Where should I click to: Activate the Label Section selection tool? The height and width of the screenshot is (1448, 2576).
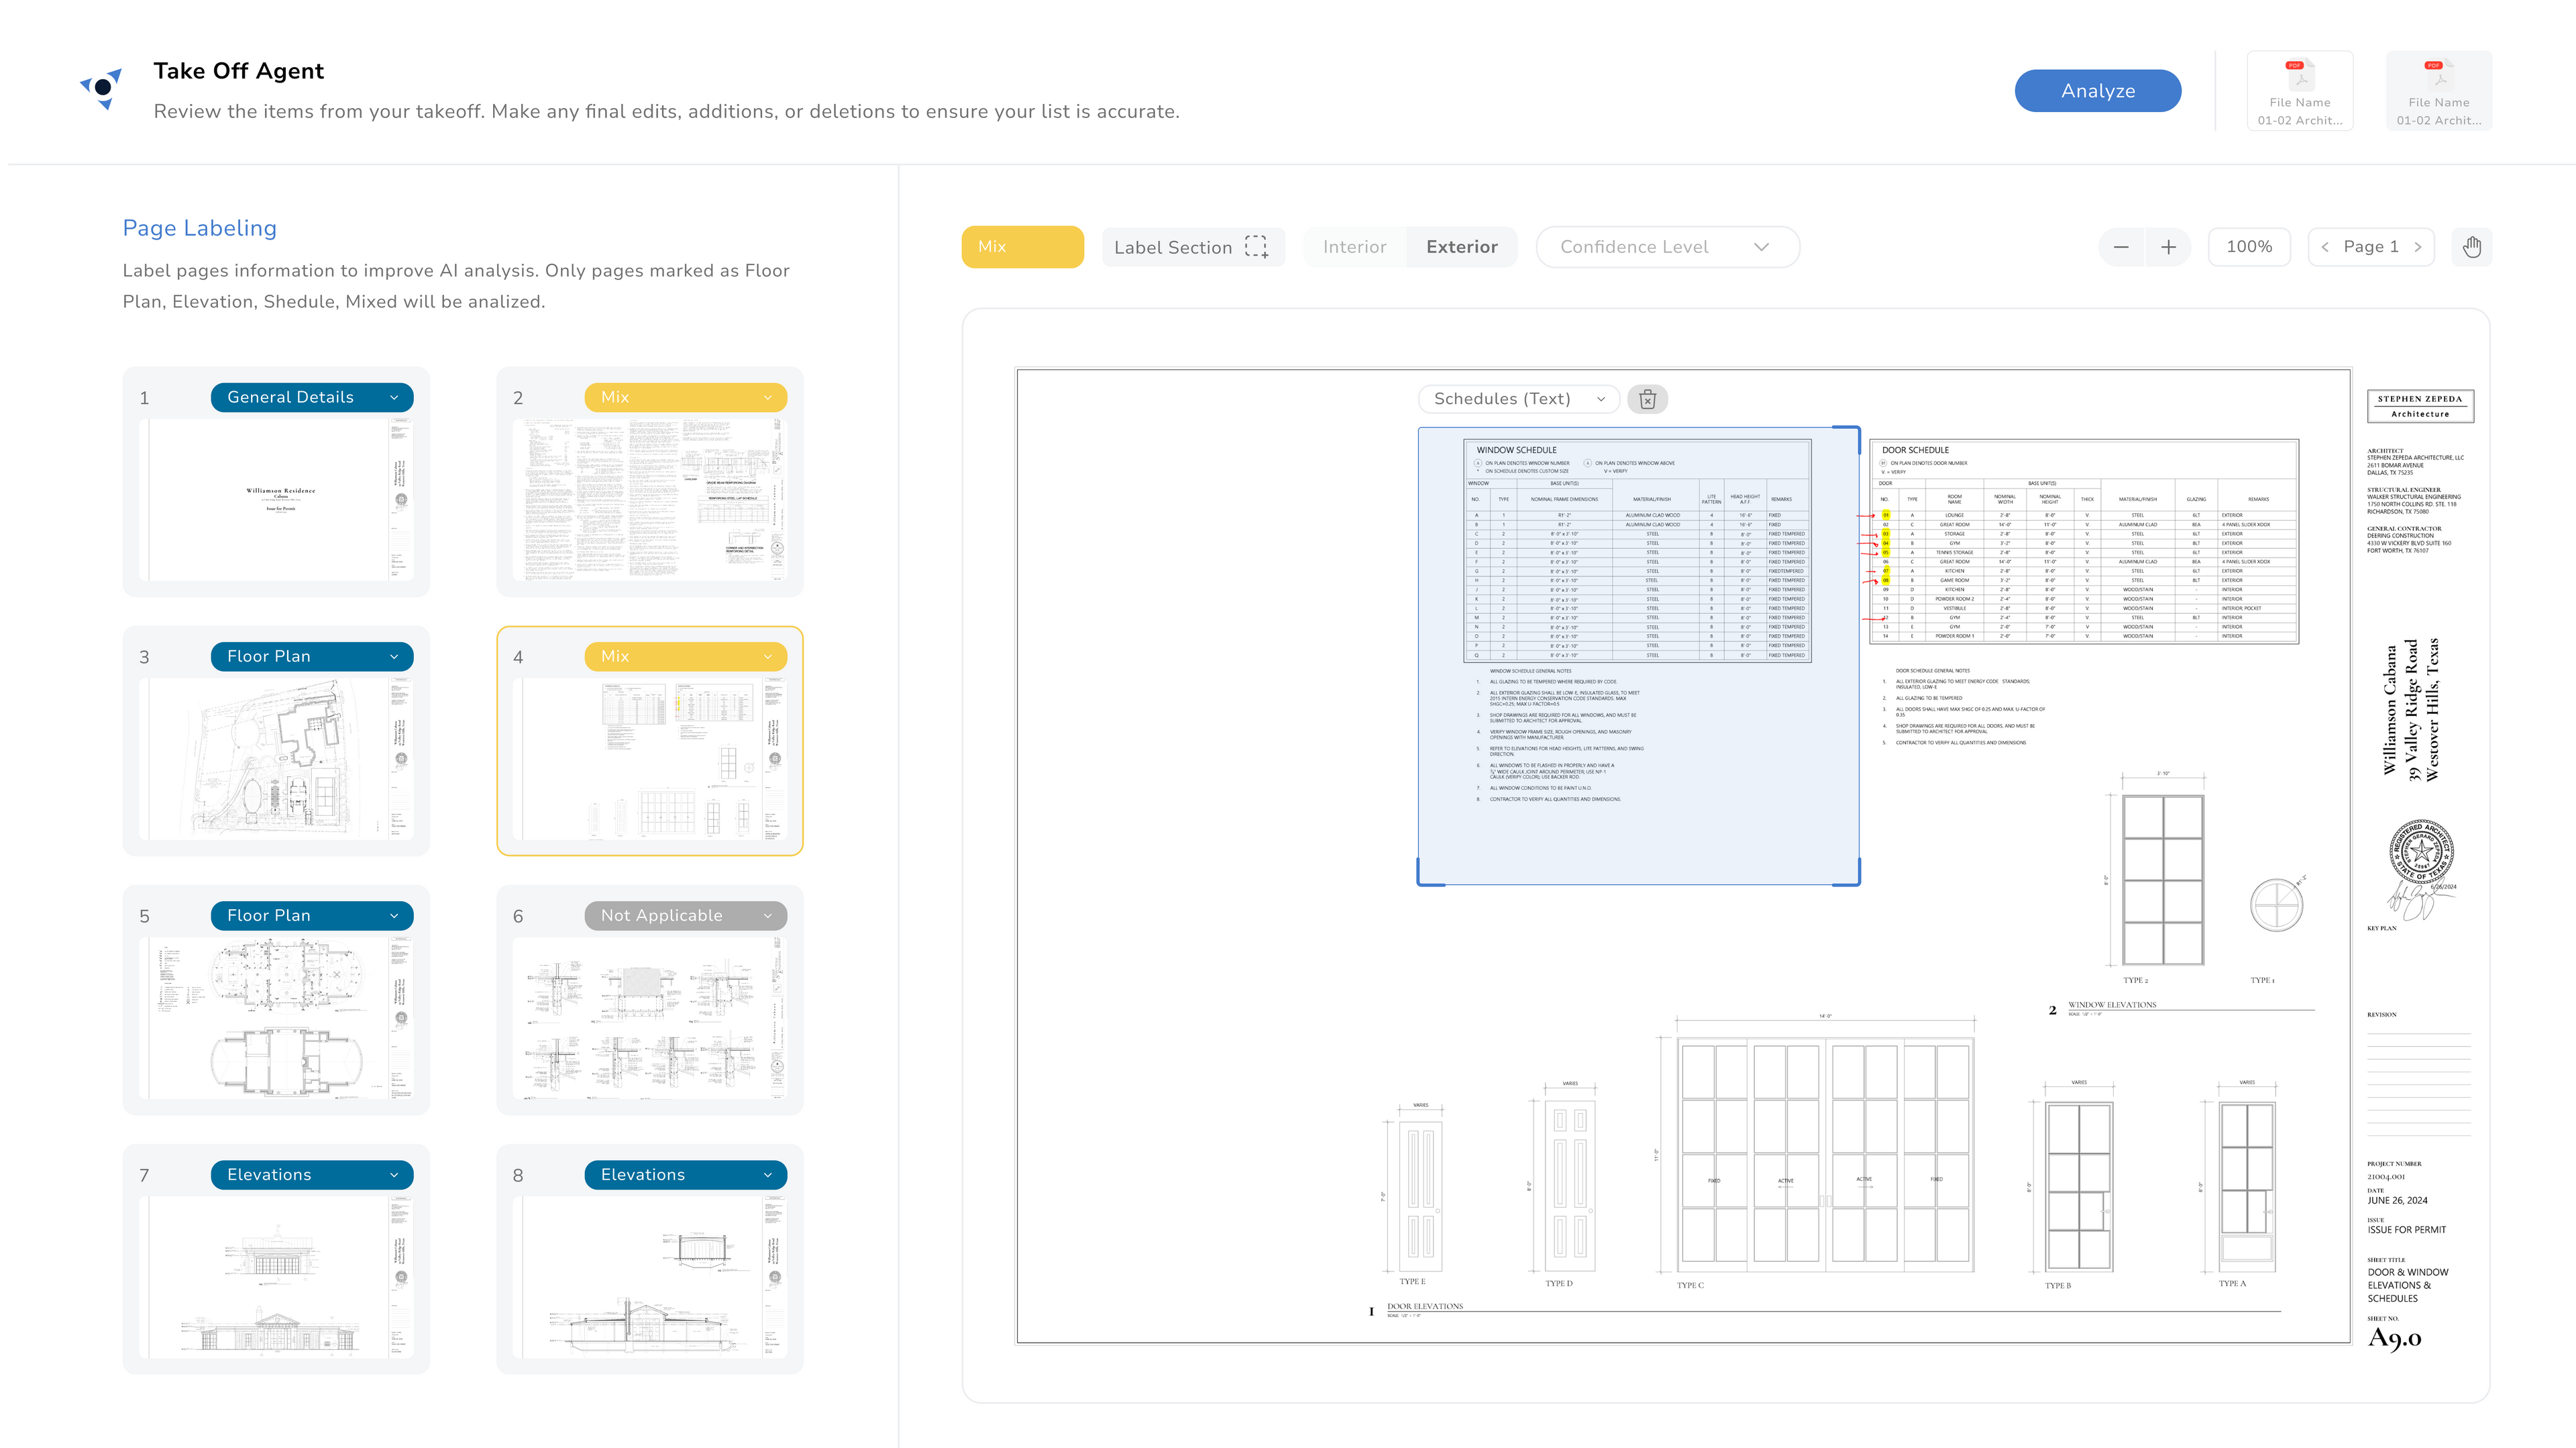click(1192, 247)
